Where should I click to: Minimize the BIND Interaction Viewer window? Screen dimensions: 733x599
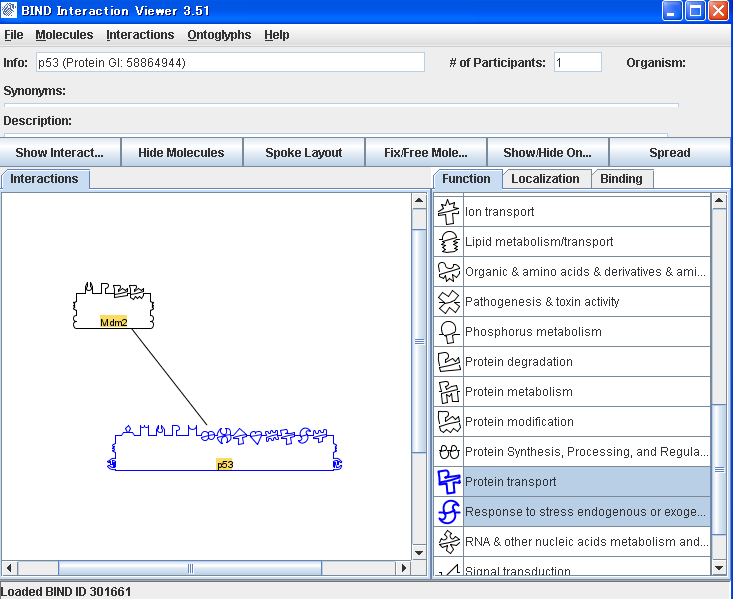[x=672, y=10]
